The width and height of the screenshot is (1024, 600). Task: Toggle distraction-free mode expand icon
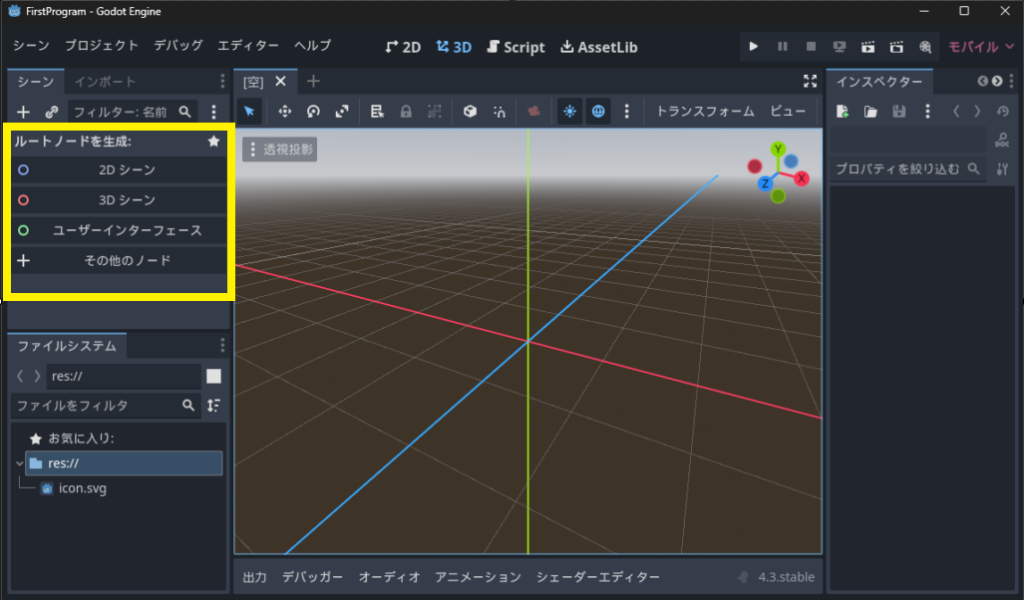click(810, 81)
